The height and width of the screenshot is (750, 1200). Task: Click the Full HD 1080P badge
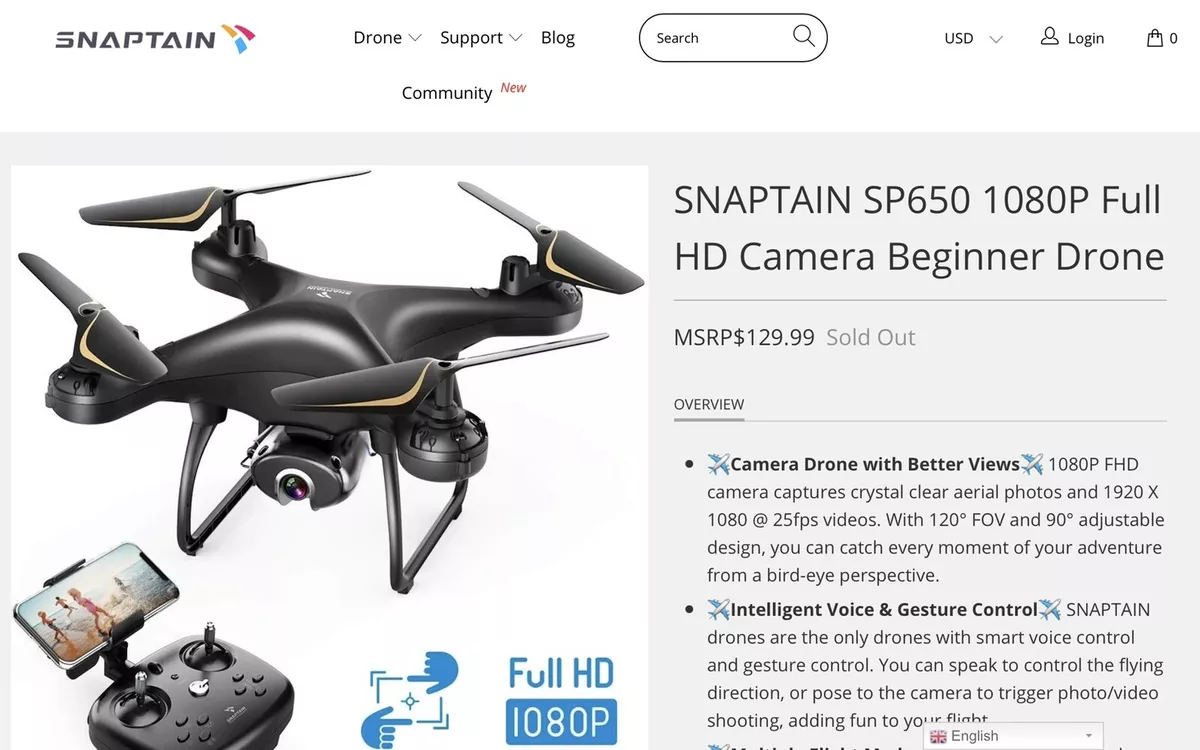[560, 700]
